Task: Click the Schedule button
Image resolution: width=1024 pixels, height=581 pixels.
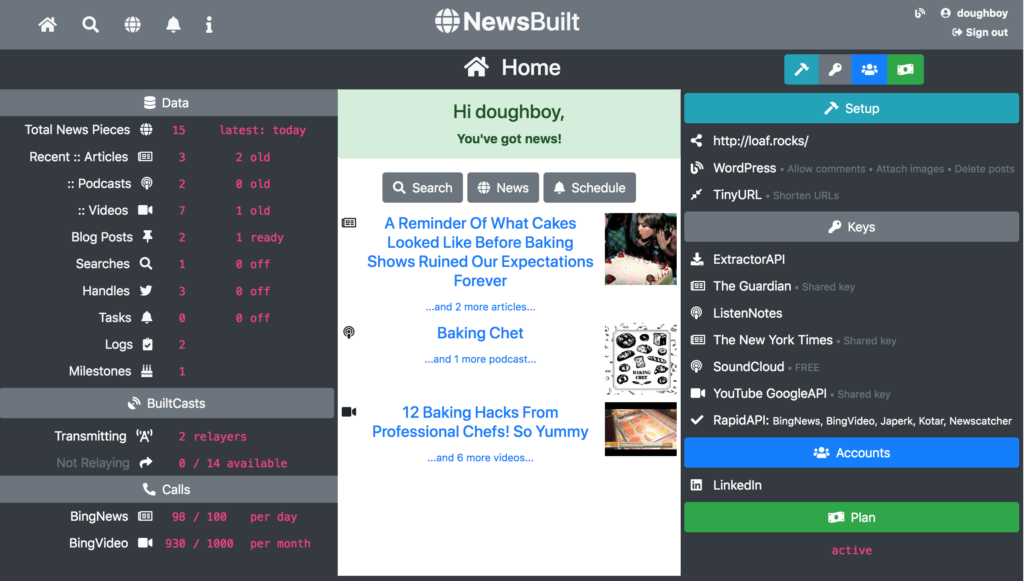Action: coord(590,188)
